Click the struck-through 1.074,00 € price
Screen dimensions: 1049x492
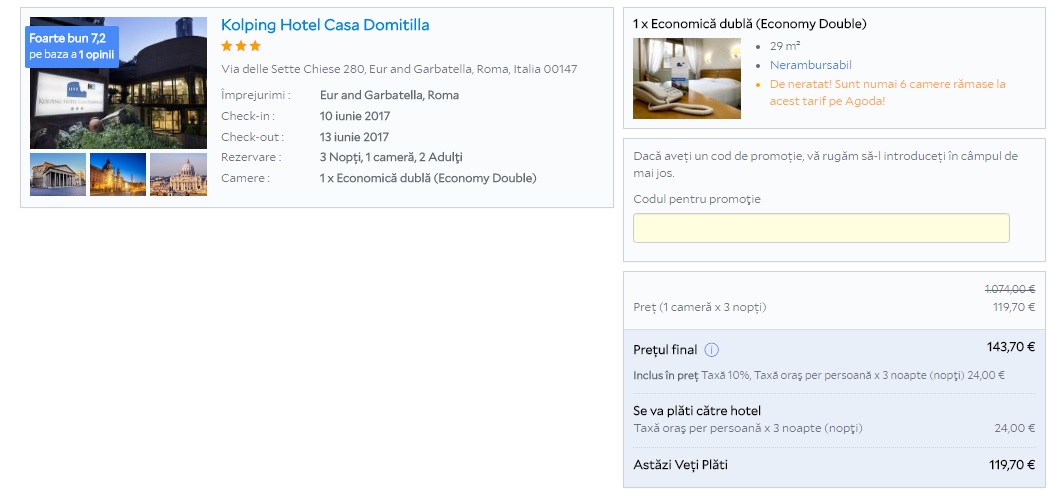pyautogui.click(x=1009, y=289)
